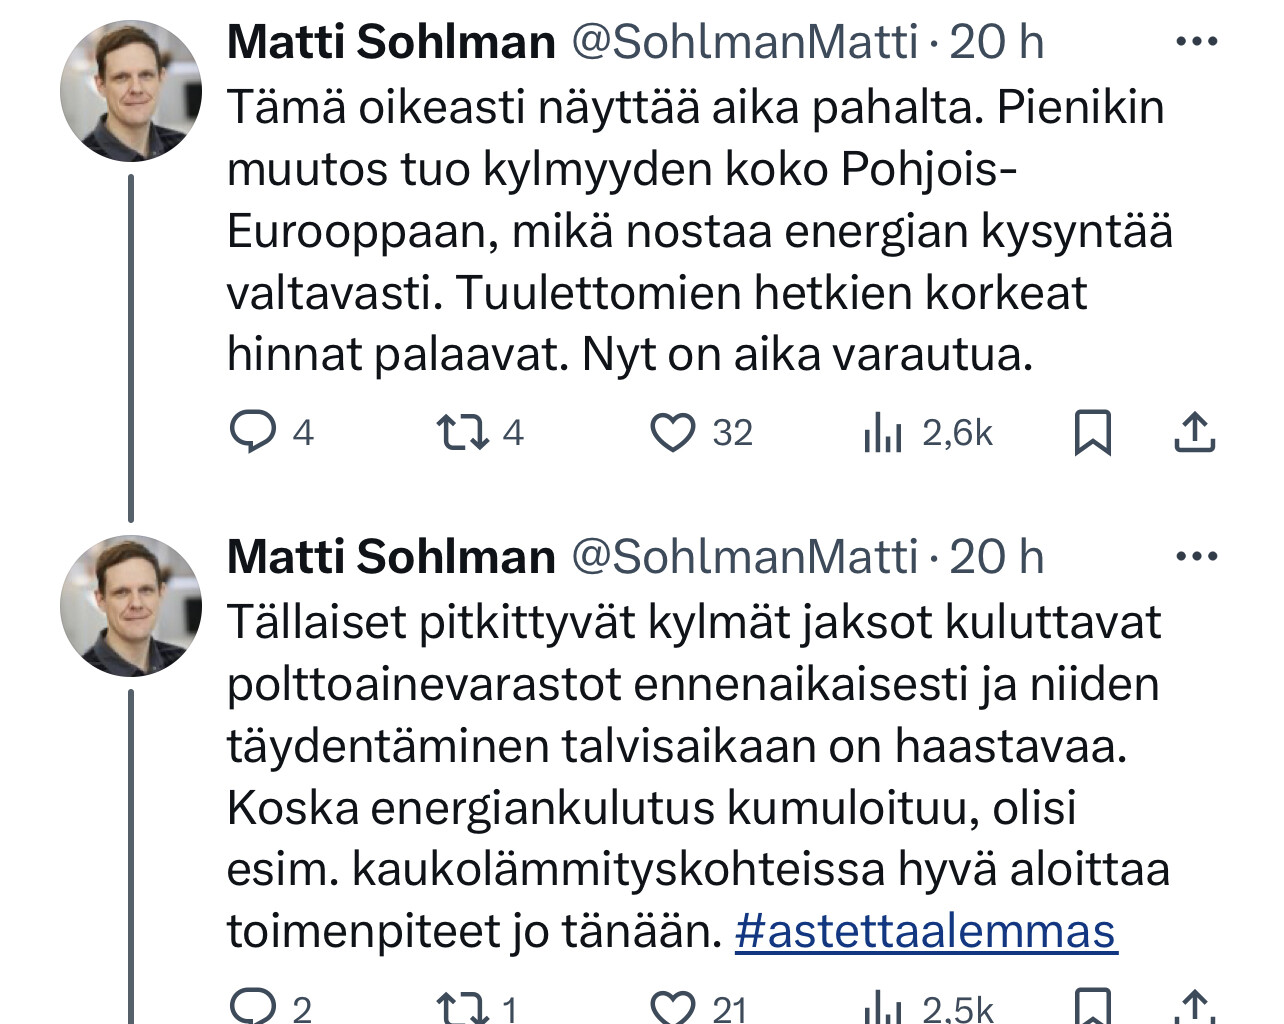Reply to the second tweet with 2 replies
Screen dimensions: 1284x1024
(x=253, y=1007)
